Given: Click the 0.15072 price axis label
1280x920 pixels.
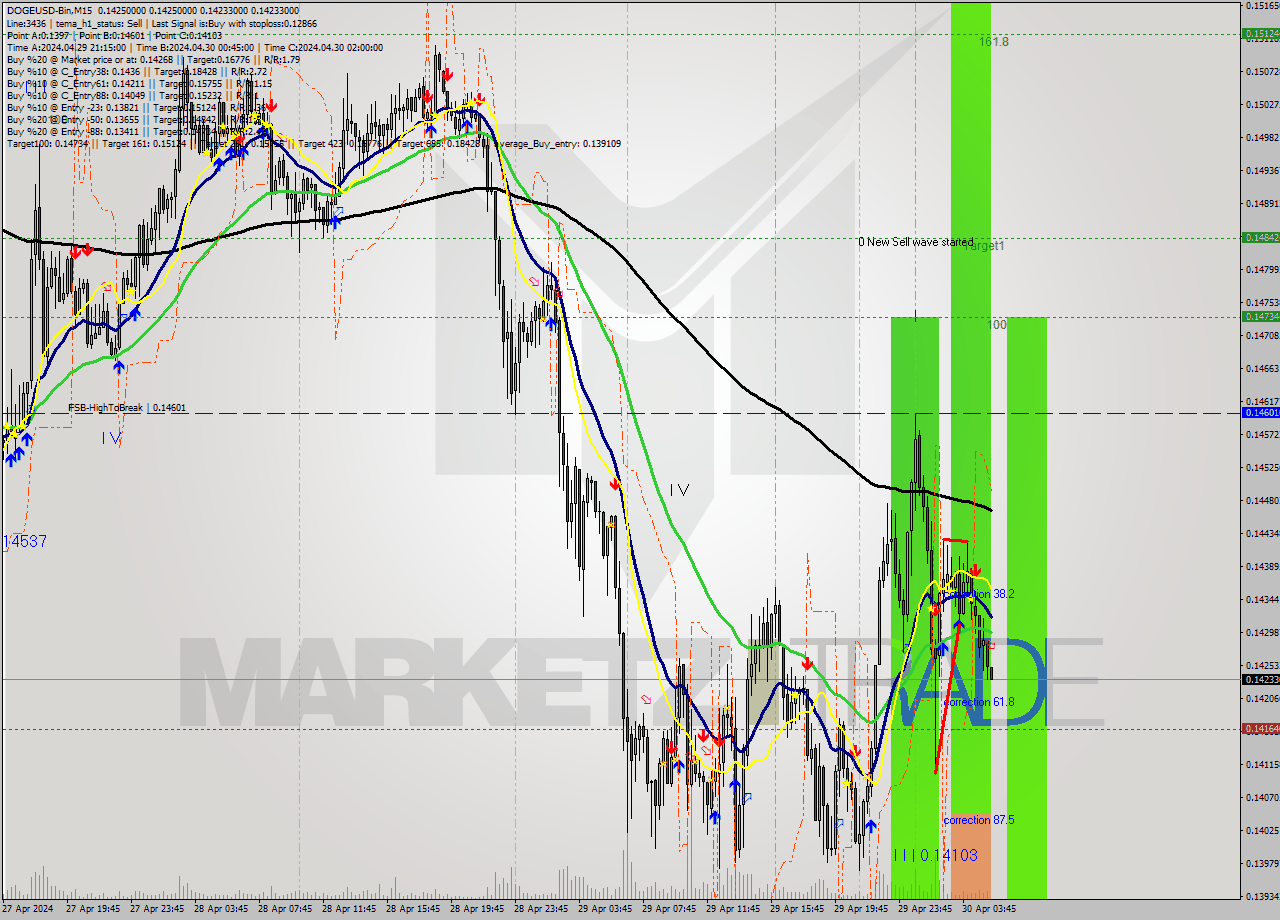Looking at the screenshot, I should point(1262,71).
